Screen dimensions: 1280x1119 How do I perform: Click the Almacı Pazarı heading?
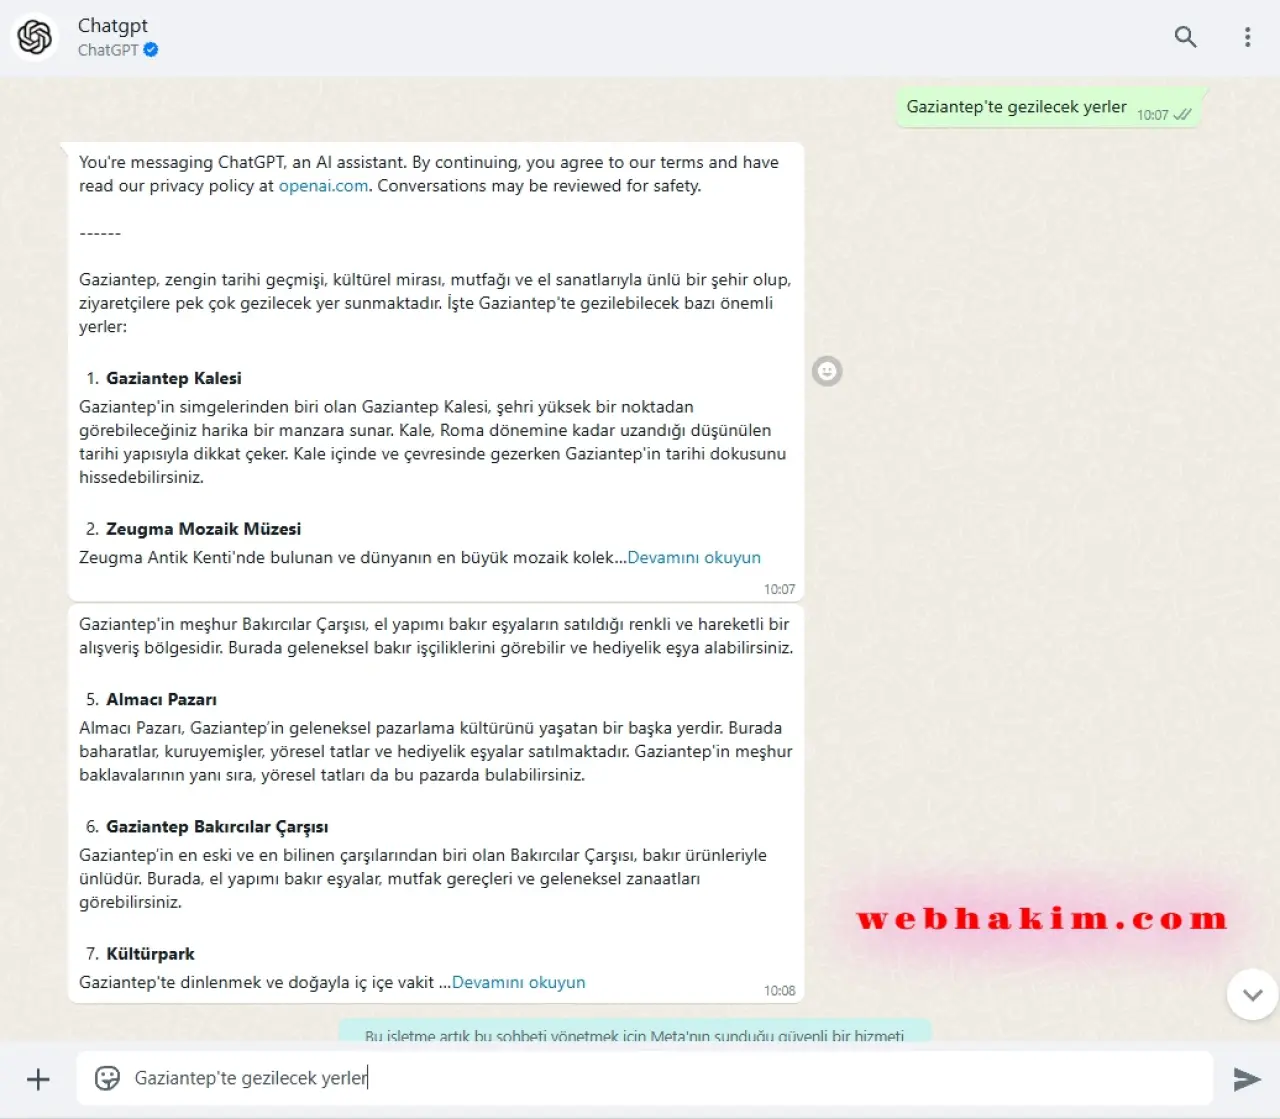tap(161, 700)
